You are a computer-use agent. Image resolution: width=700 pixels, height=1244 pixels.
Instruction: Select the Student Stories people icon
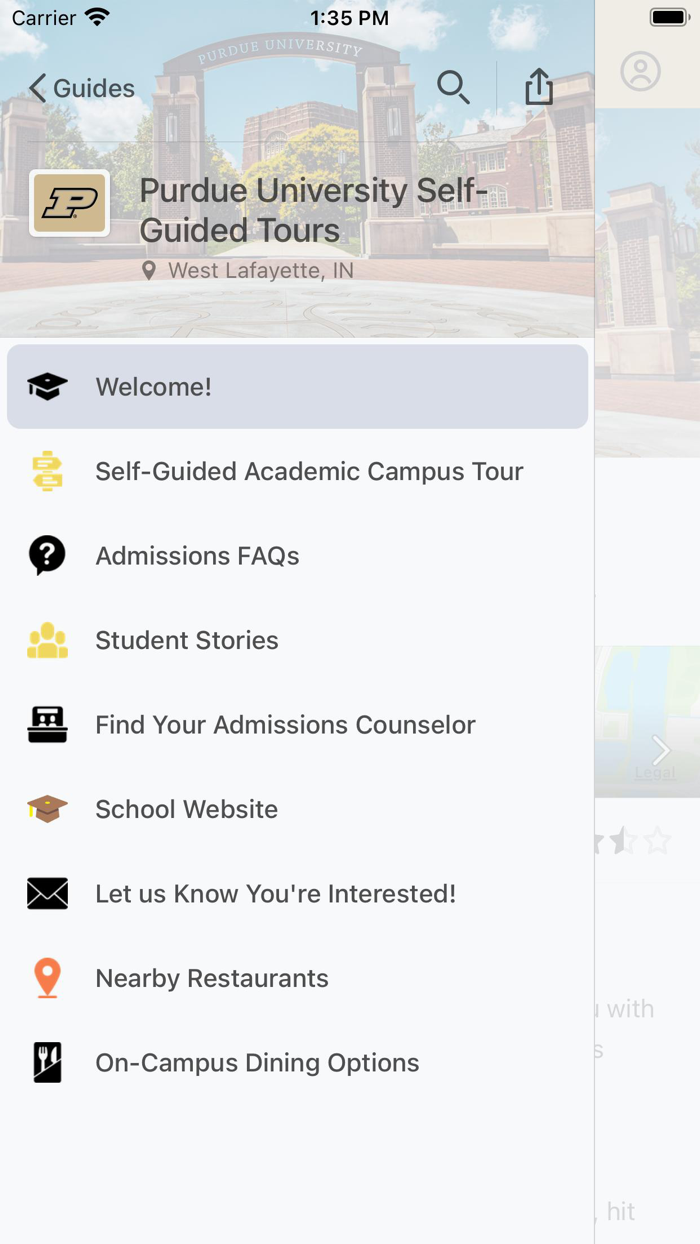click(45, 639)
